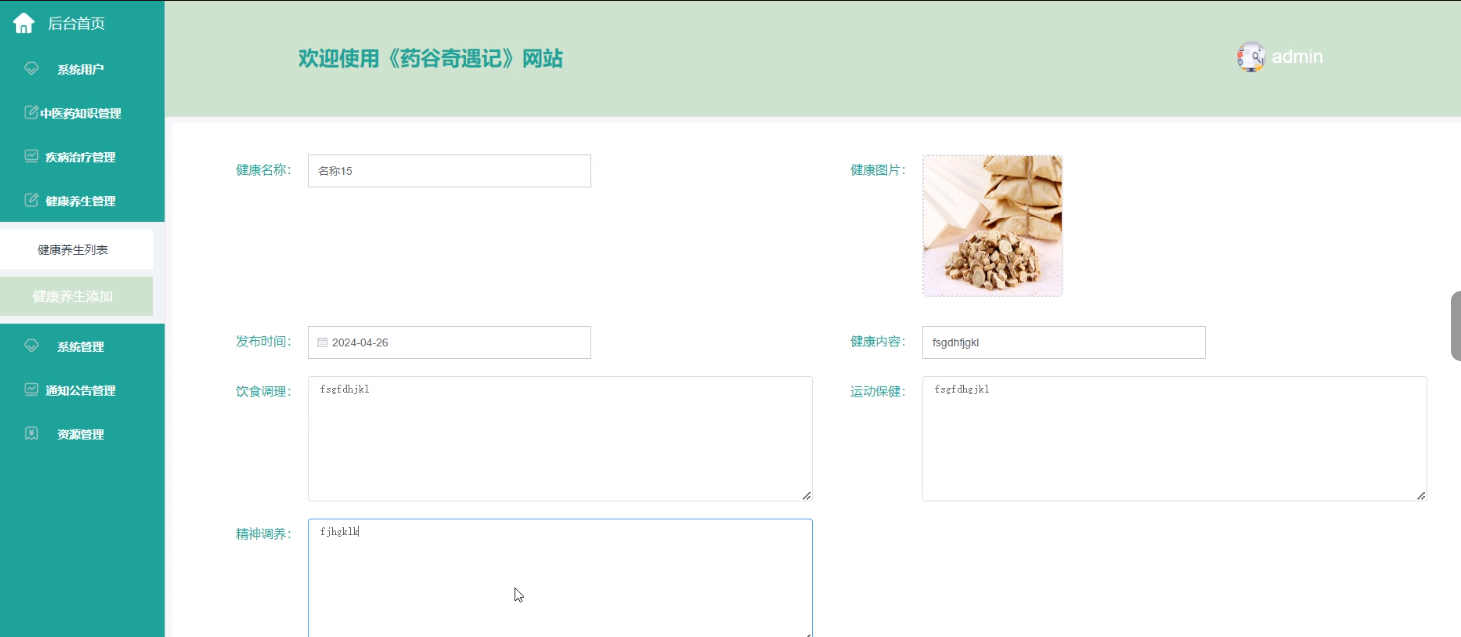Click the 健康内容 label
The width and height of the screenshot is (1461, 637).
click(x=877, y=342)
